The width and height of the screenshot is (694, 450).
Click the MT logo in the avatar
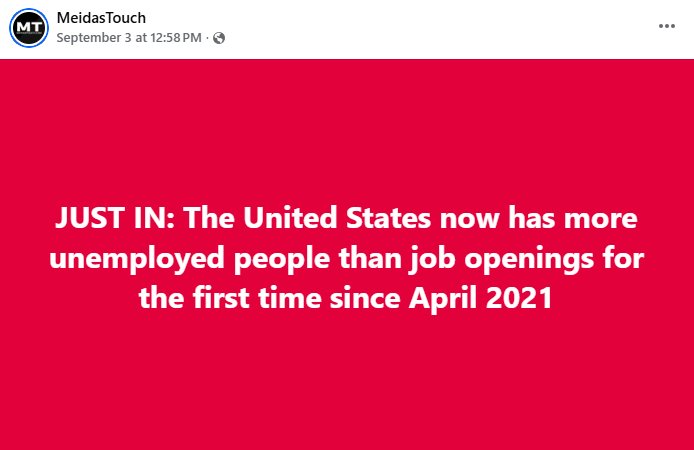(29, 26)
